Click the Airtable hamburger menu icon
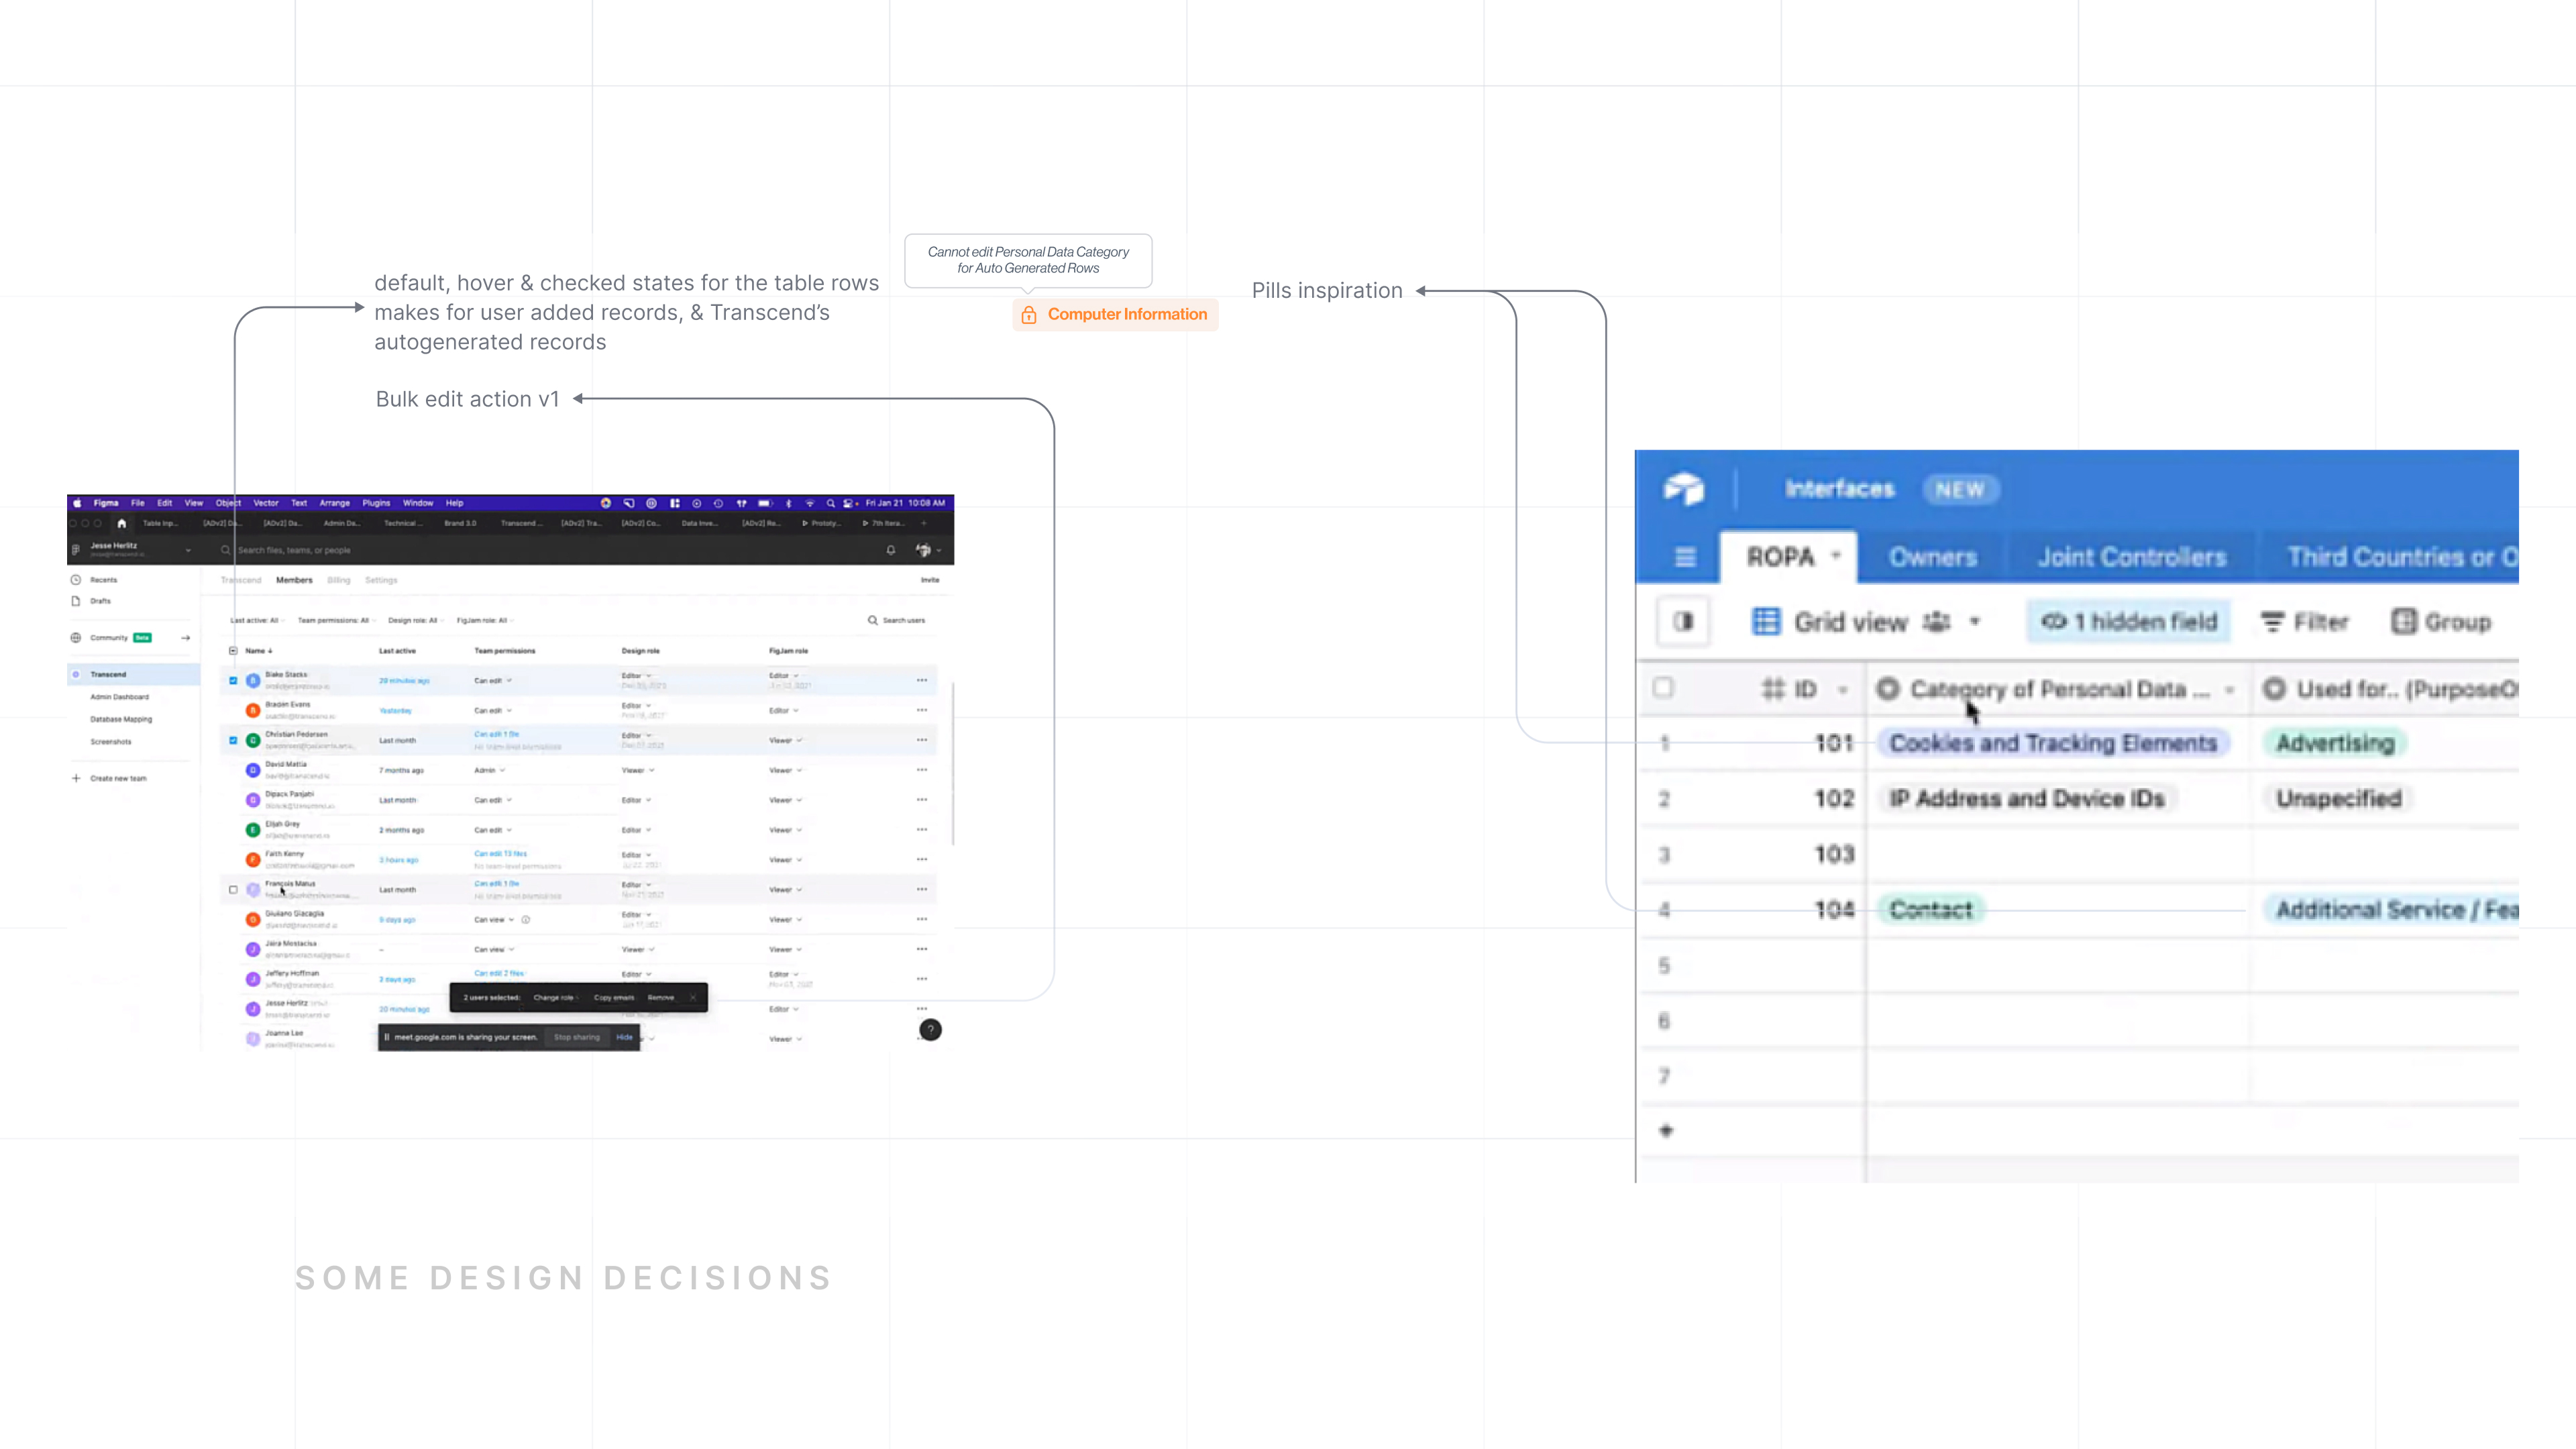Screen dimensions: 2576x1449 point(1685,557)
